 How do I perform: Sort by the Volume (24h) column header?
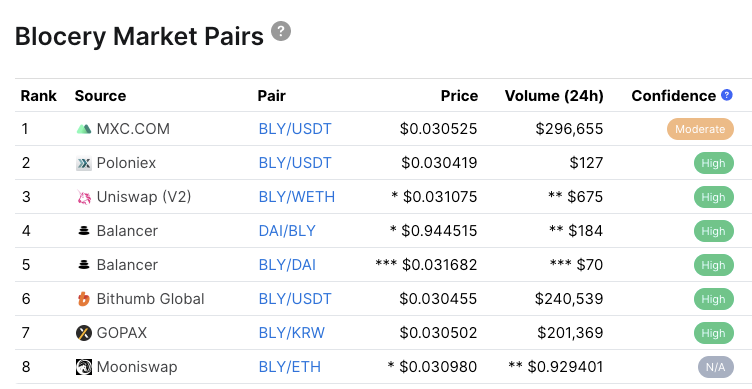554,95
